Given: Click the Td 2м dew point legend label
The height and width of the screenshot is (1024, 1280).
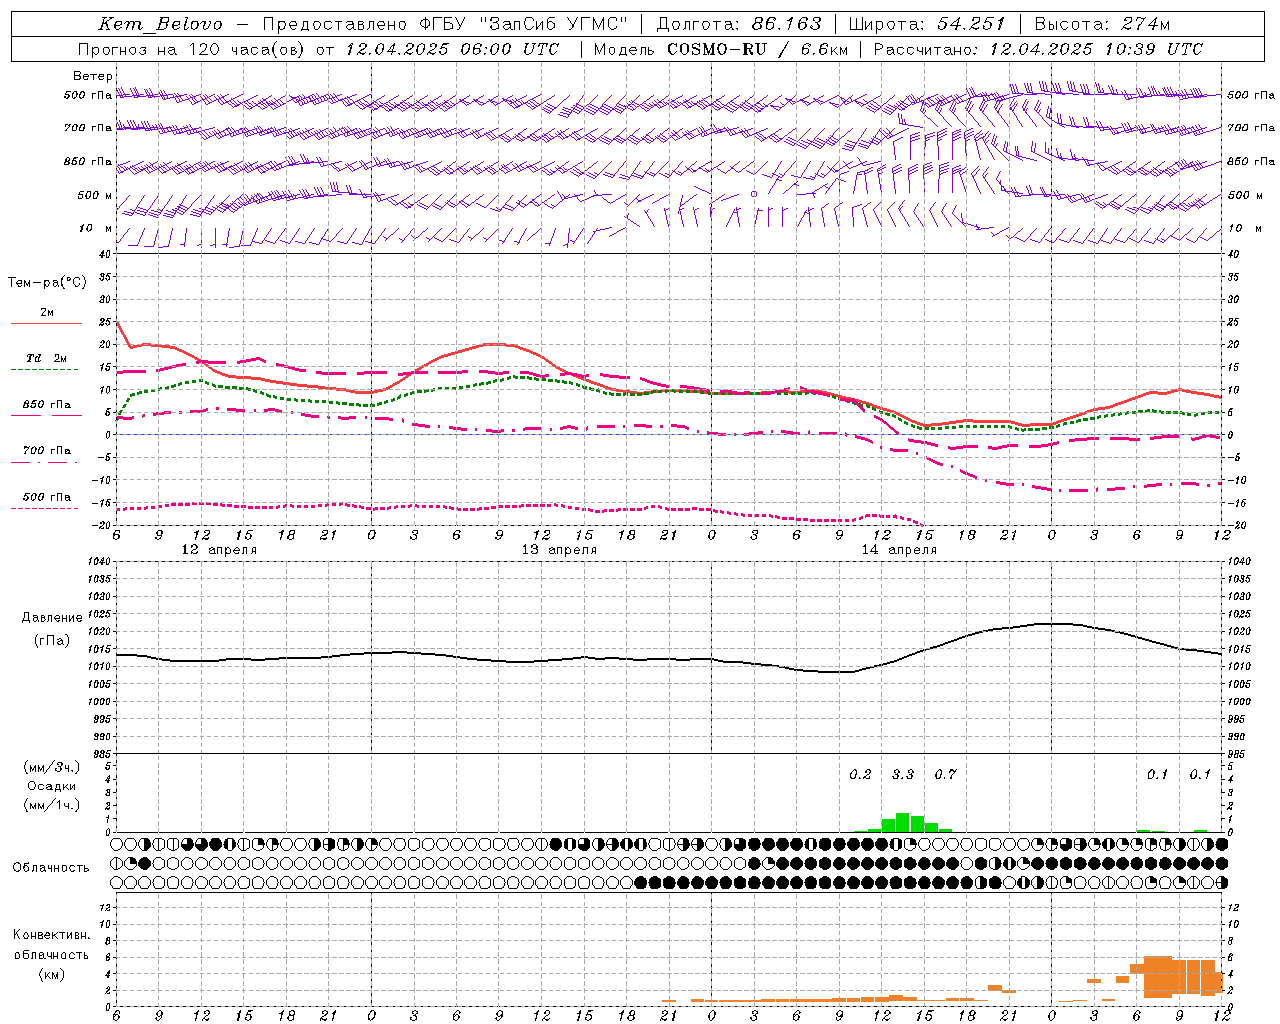Looking at the screenshot, I should coord(46,358).
